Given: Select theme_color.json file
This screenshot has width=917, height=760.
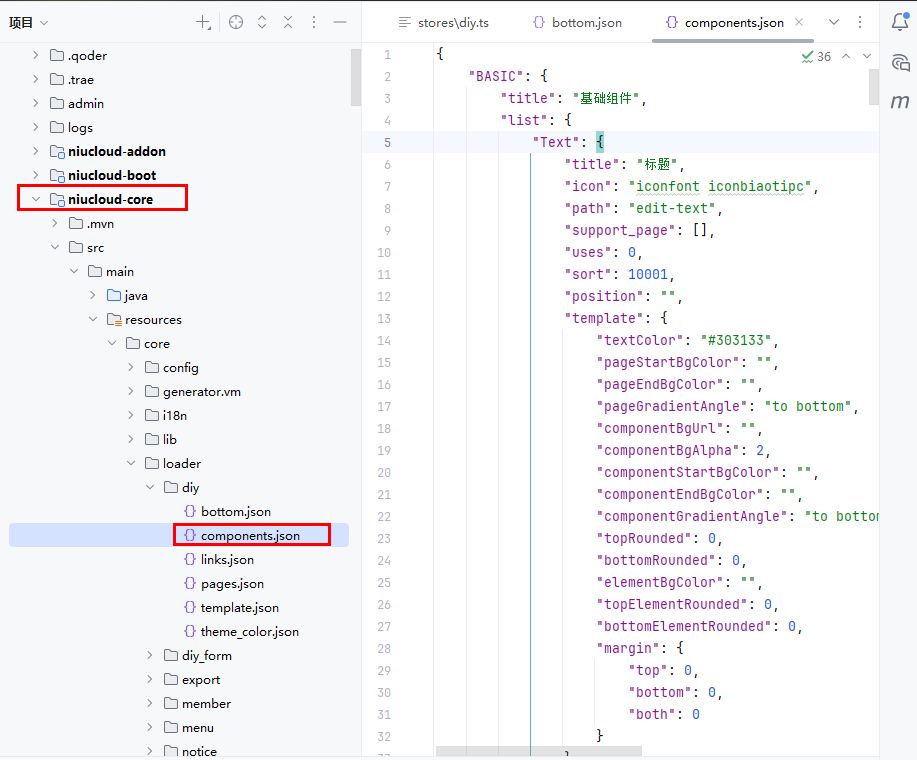Looking at the screenshot, I should coord(249,632).
